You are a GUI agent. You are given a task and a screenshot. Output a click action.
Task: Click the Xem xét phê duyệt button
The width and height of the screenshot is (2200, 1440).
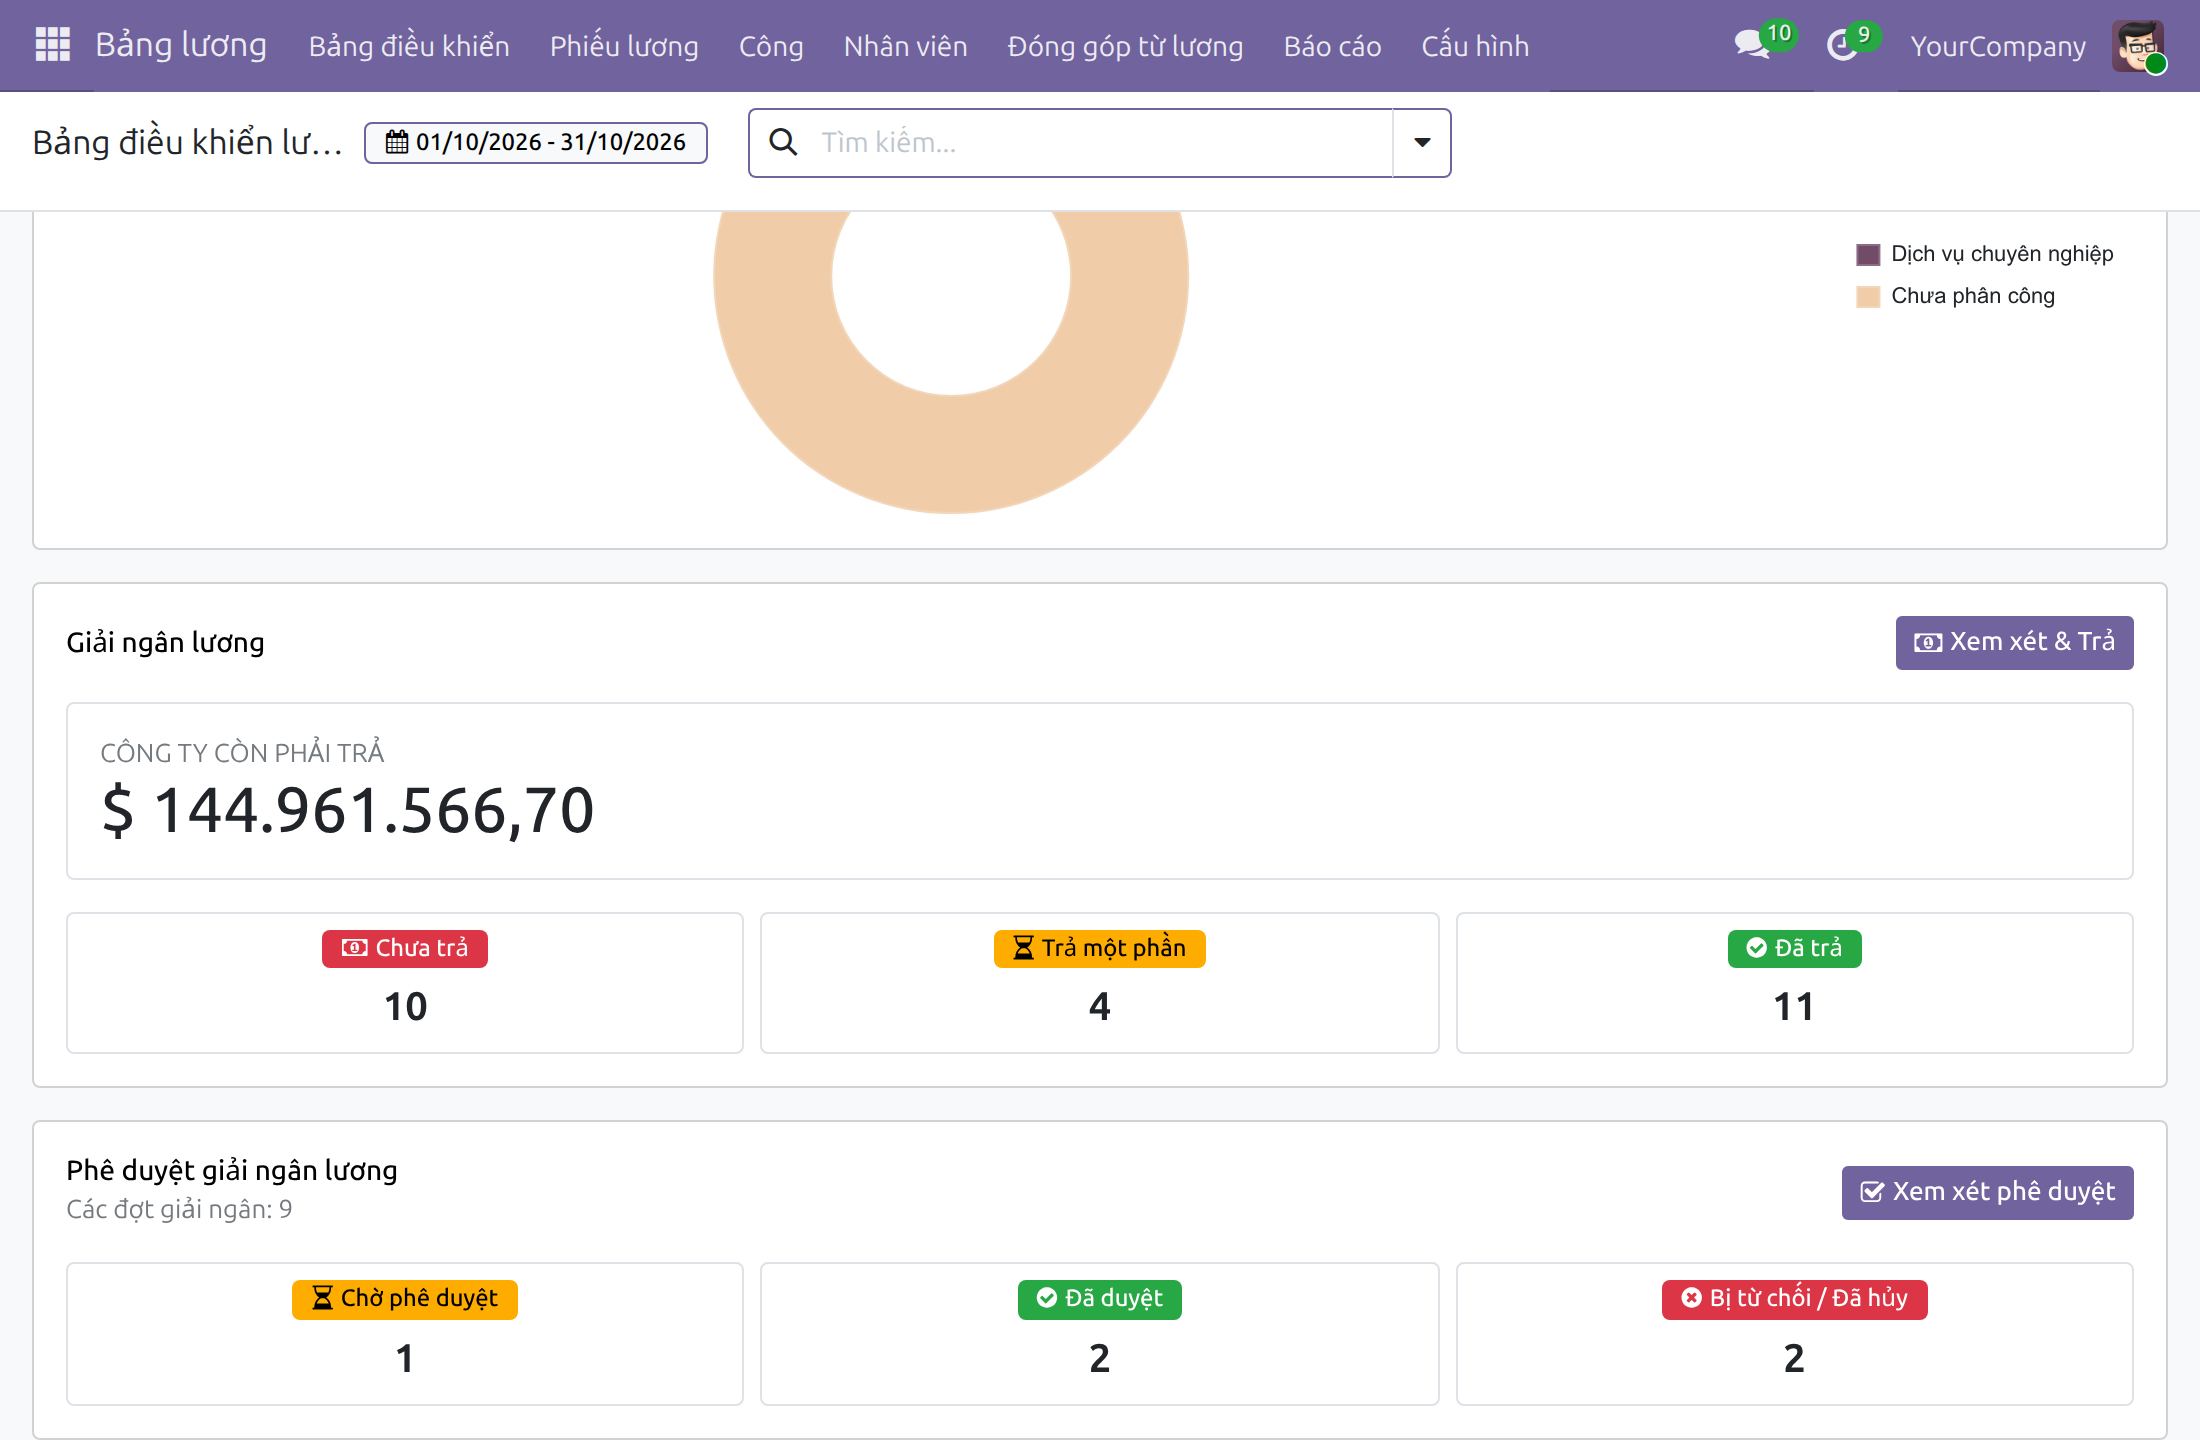1987,1192
